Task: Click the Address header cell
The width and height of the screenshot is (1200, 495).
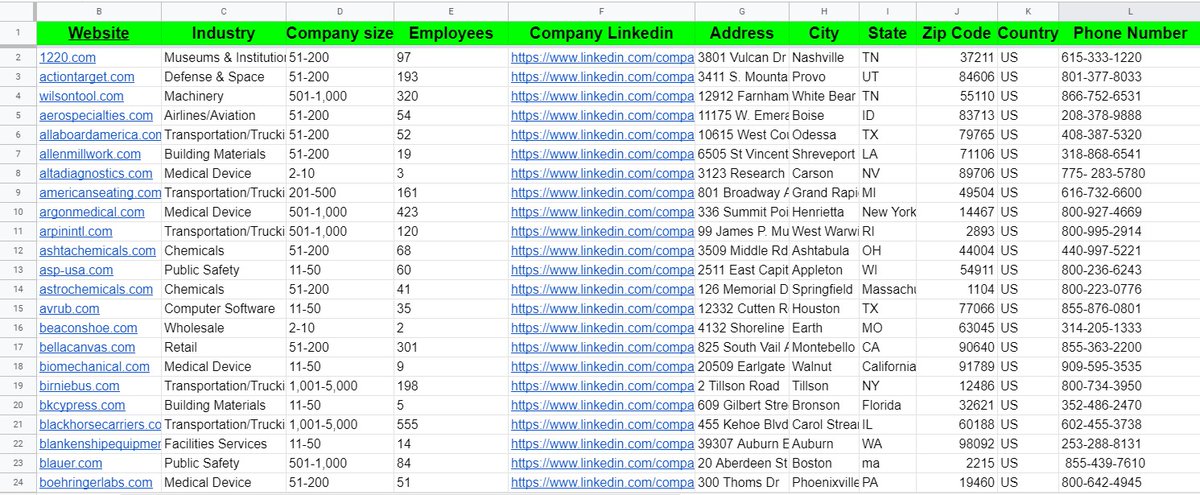Action: pos(742,33)
